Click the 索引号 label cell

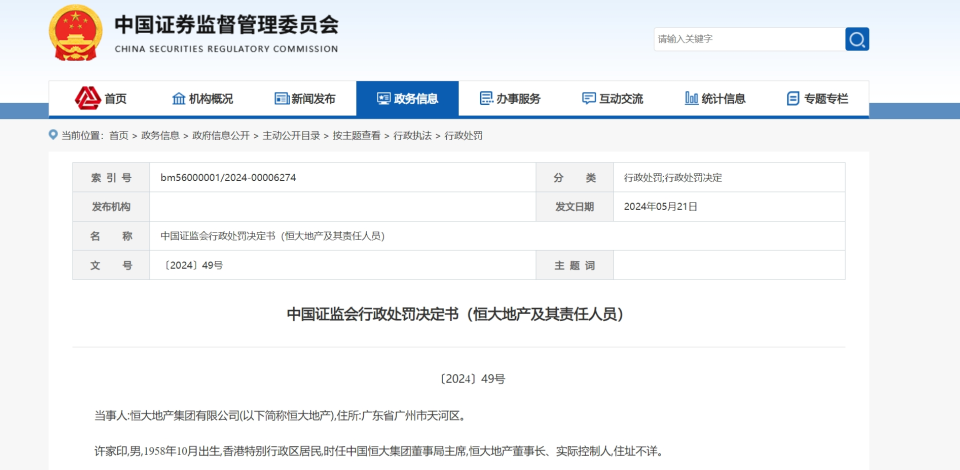(111, 177)
